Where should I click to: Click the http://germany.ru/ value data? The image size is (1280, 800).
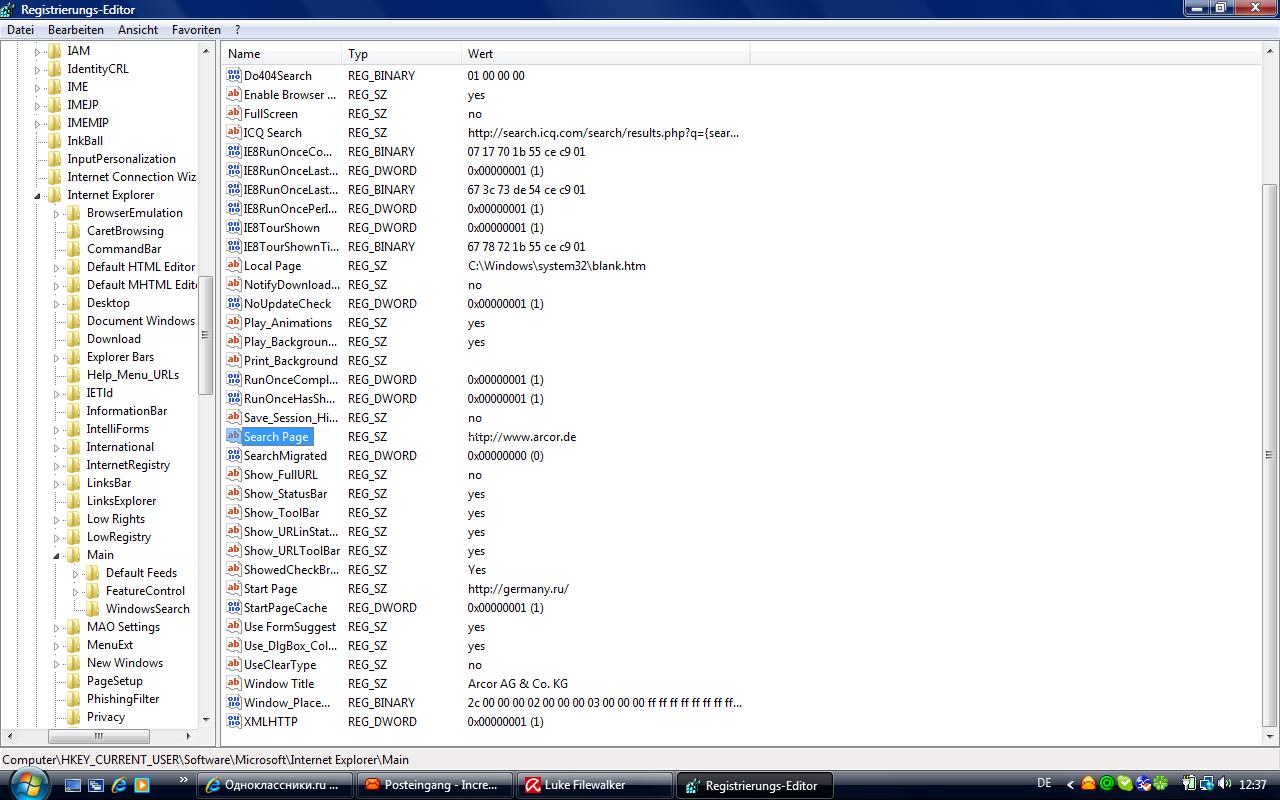tap(518, 589)
